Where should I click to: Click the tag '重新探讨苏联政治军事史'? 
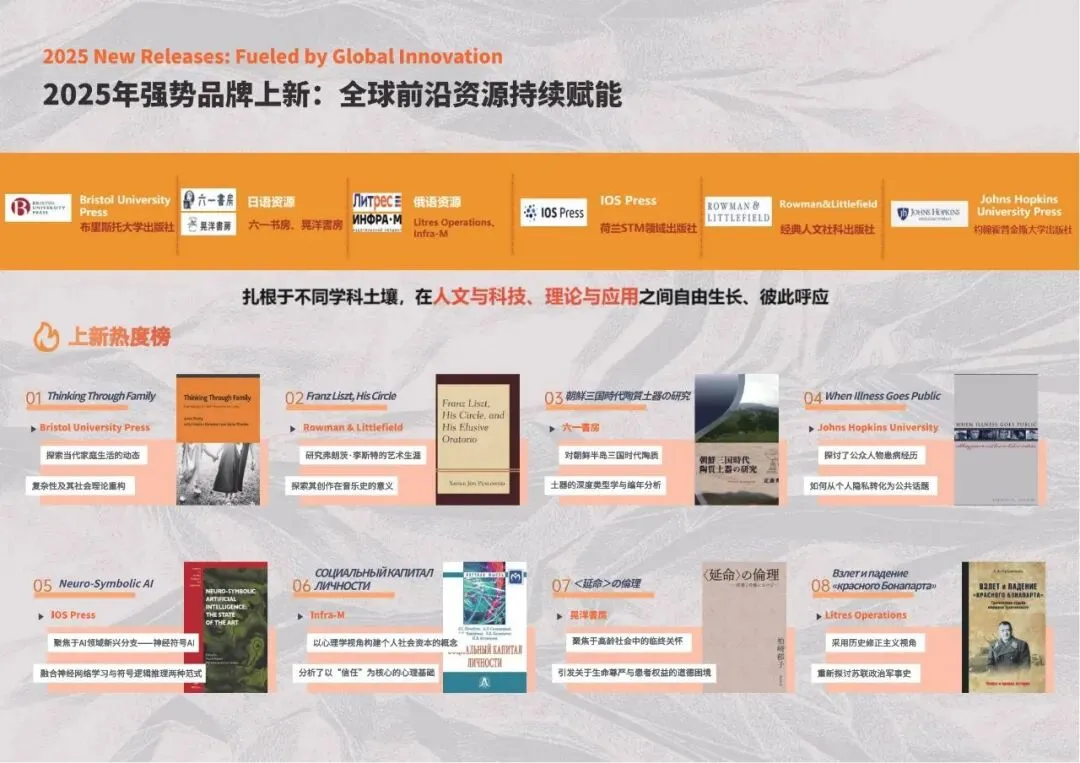(864, 673)
